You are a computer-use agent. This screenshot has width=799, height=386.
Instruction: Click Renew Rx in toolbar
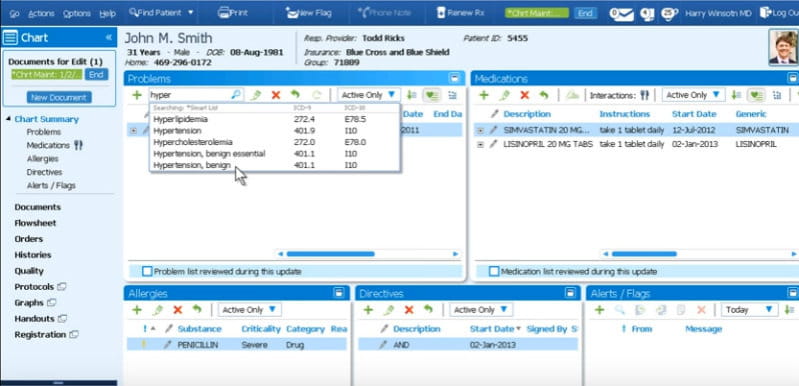click(460, 13)
